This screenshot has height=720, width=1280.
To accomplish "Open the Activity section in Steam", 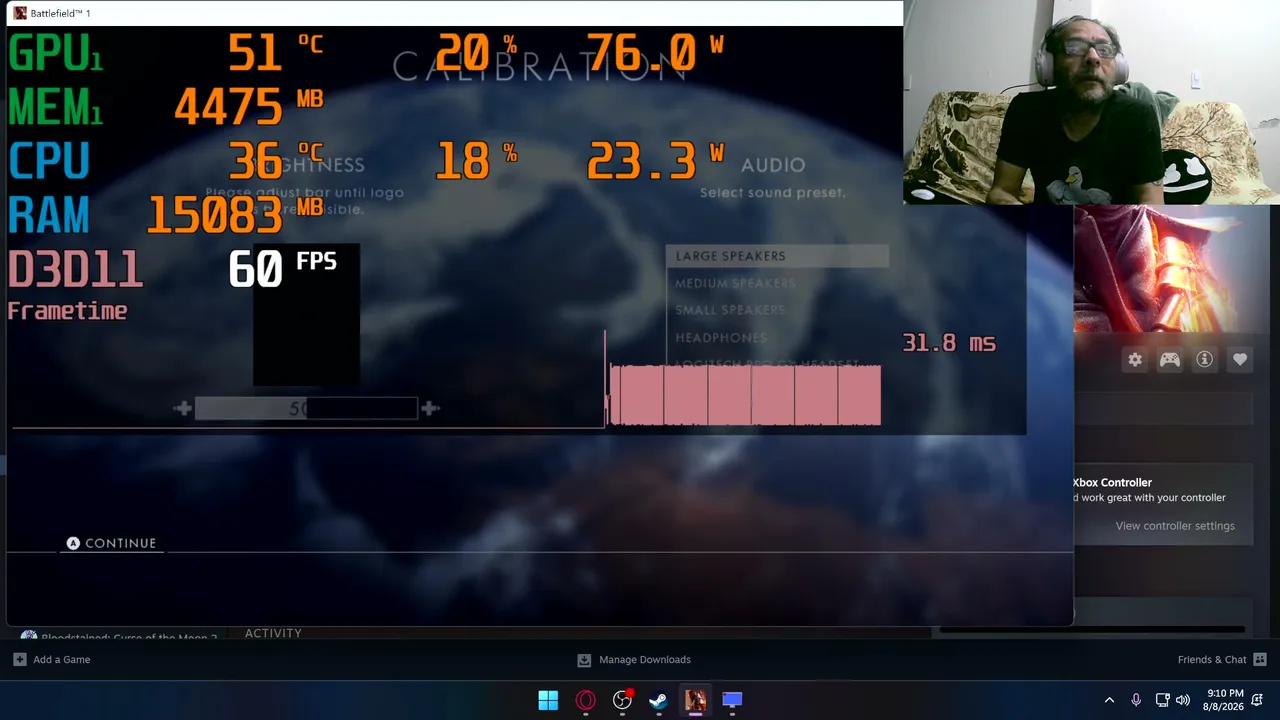I will [273, 633].
